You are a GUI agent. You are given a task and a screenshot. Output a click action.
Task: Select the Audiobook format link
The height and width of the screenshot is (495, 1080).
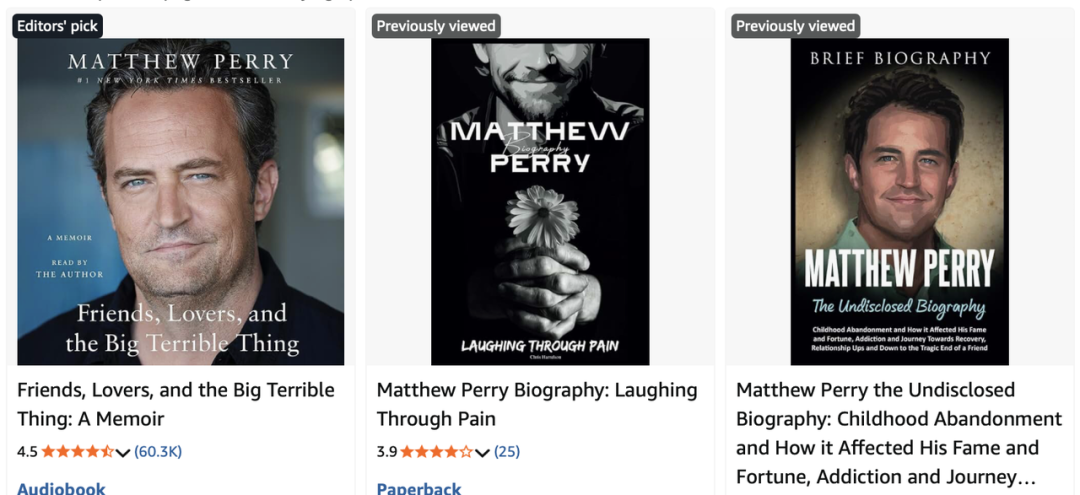tap(61, 488)
